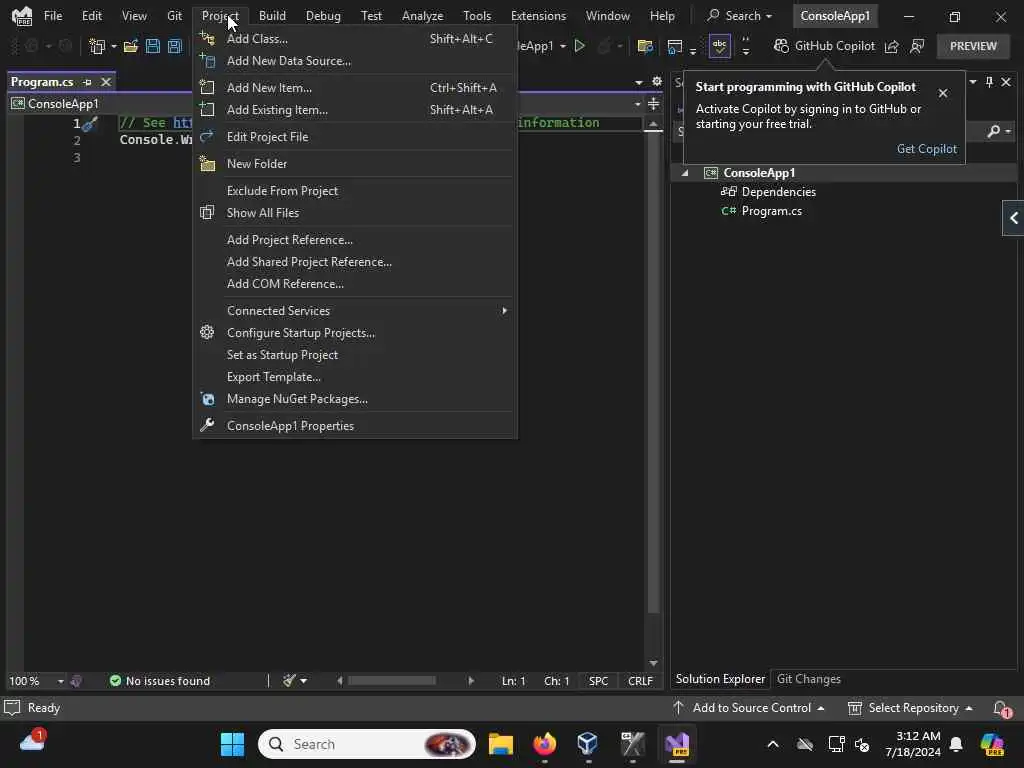Expand Connected Services submenu
Viewport: 1024px width, 768px height.
pyautogui.click(x=355, y=311)
